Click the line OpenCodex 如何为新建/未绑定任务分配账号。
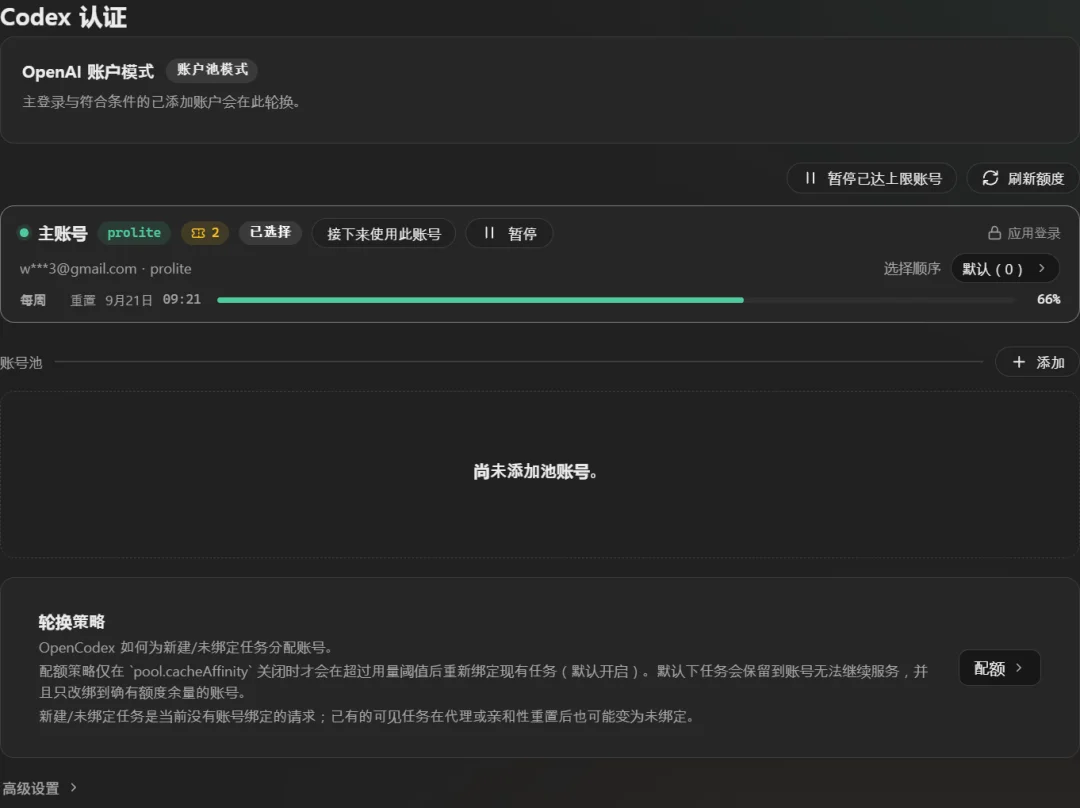This screenshot has height=808, width=1080. 187,648
